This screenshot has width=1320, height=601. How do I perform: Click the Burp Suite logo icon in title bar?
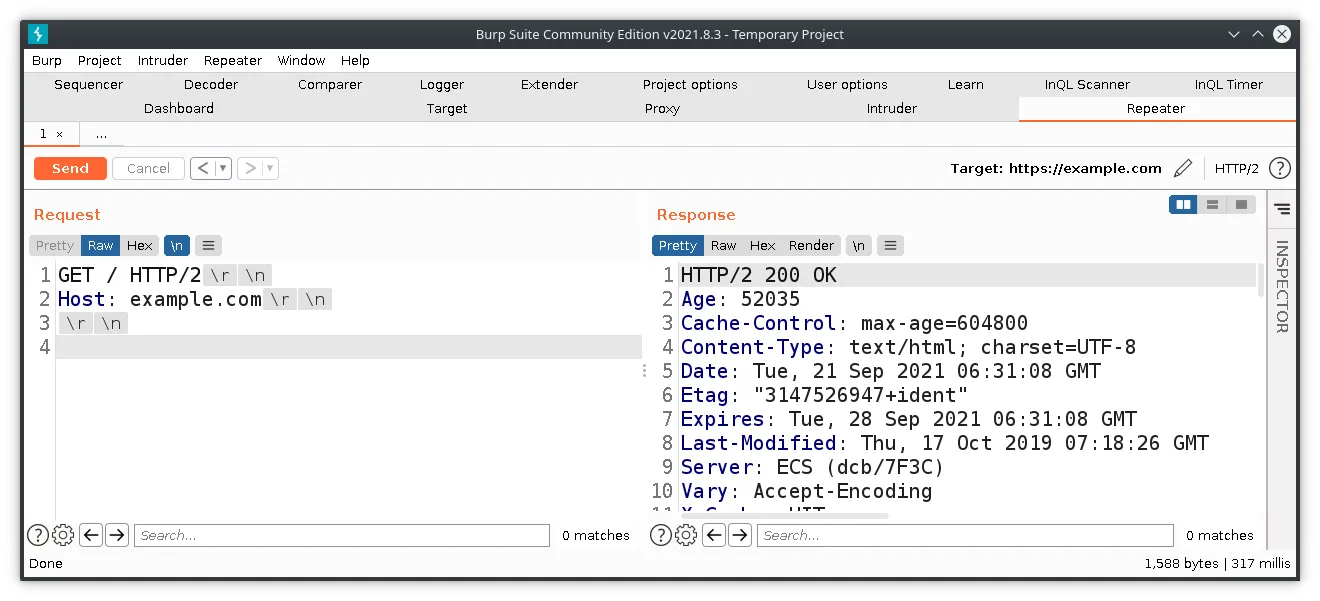[x=38, y=34]
